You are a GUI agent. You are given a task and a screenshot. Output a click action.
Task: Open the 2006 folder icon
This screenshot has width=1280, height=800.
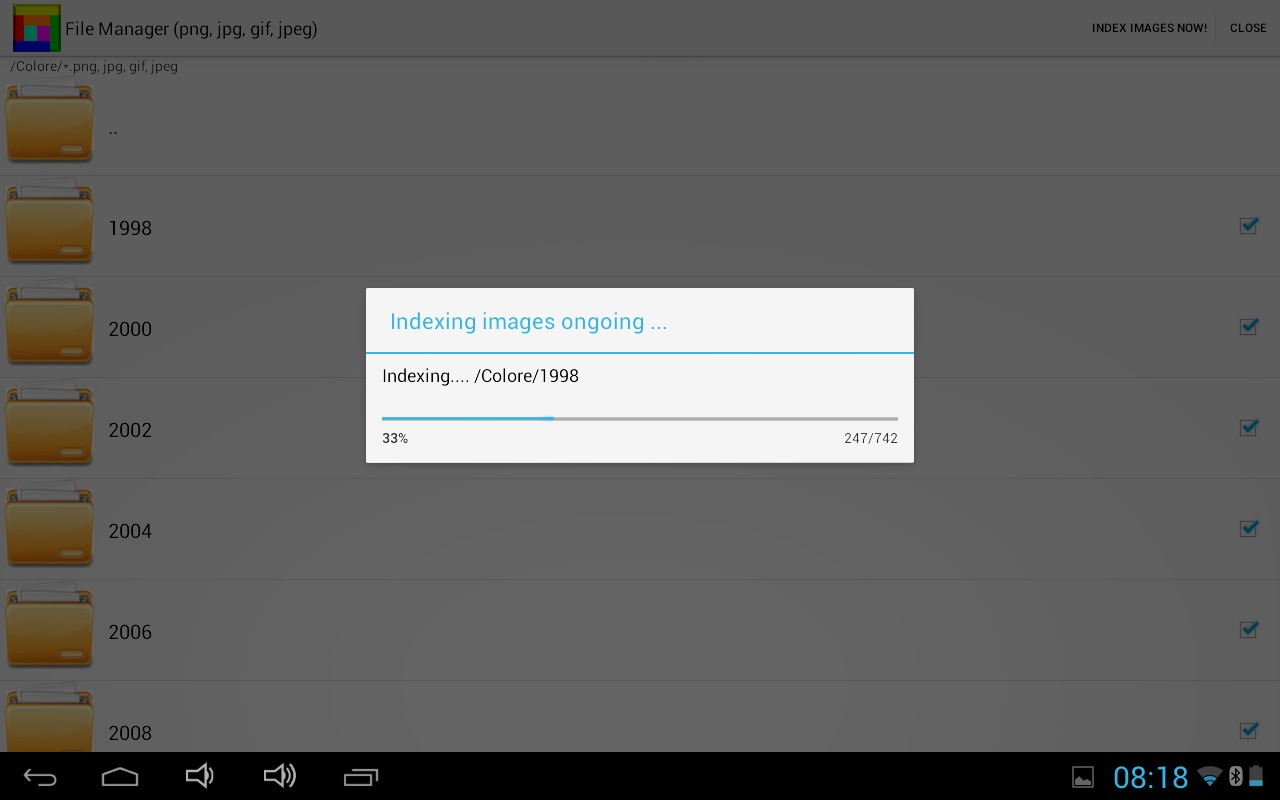49,626
